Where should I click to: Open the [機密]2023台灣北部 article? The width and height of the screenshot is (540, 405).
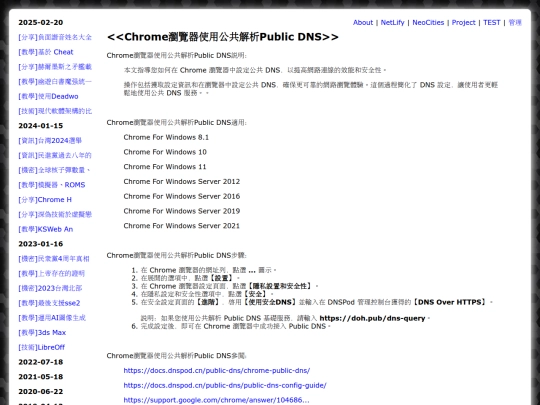pos(50,288)
